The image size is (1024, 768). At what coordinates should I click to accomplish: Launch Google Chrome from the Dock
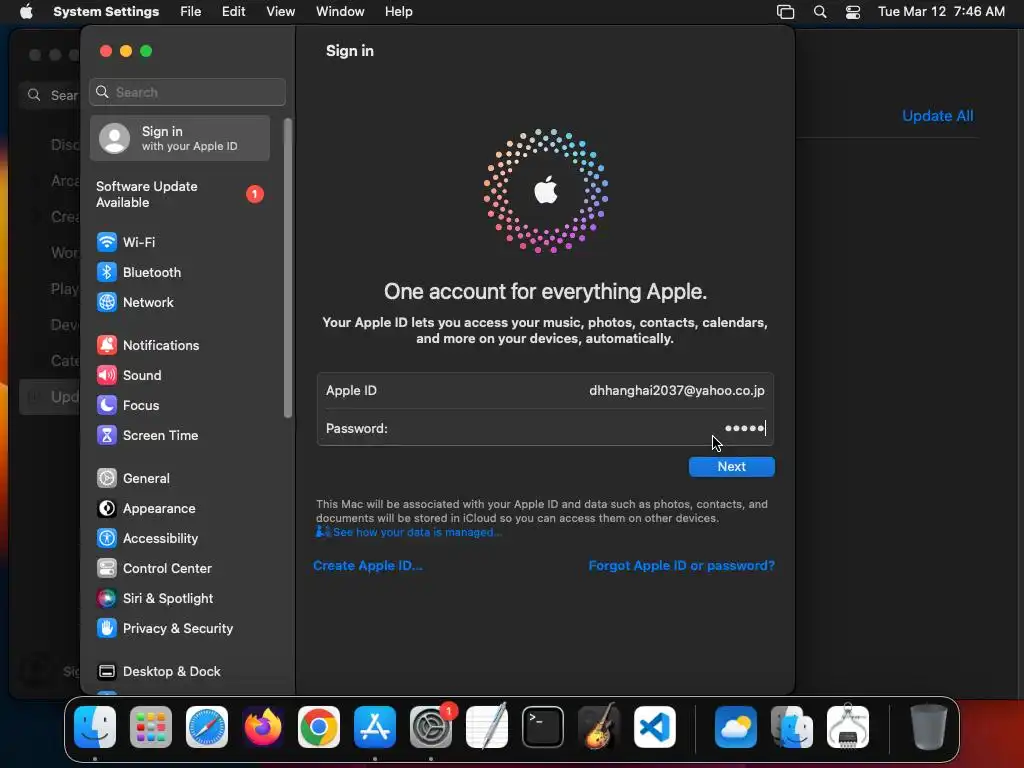click(319, 727)
